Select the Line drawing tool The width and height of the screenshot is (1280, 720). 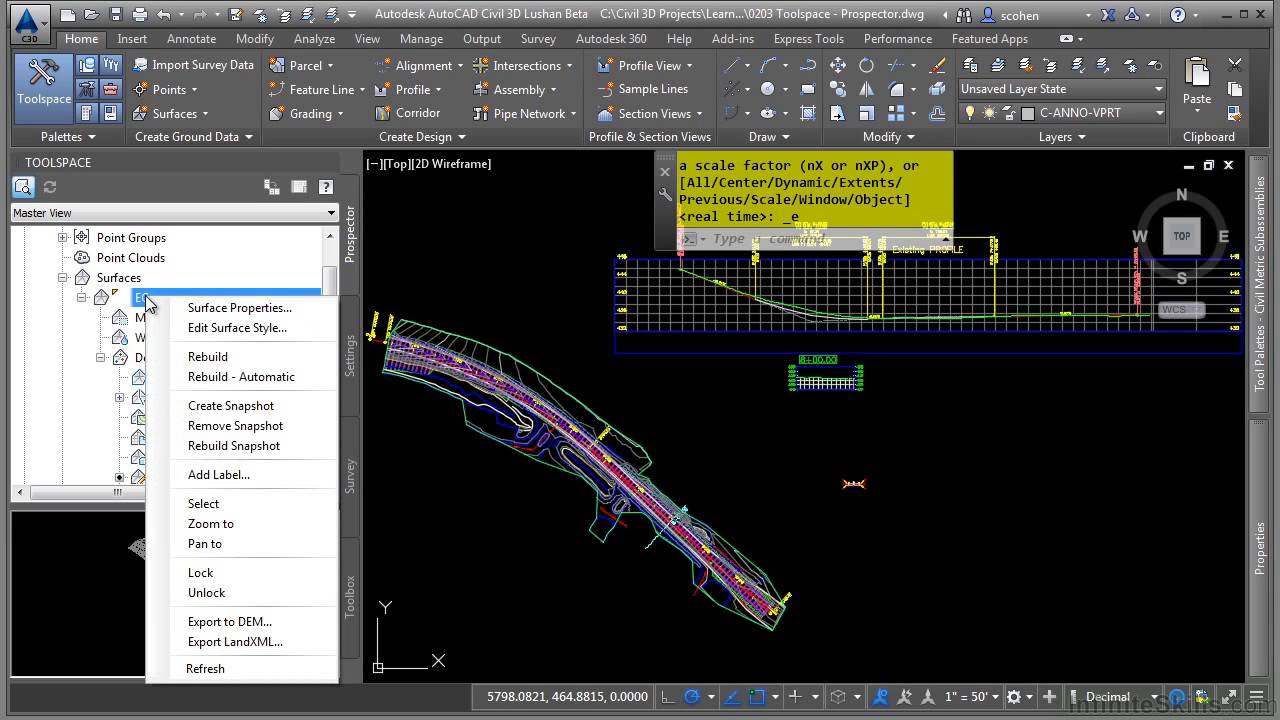click(732, 65)
